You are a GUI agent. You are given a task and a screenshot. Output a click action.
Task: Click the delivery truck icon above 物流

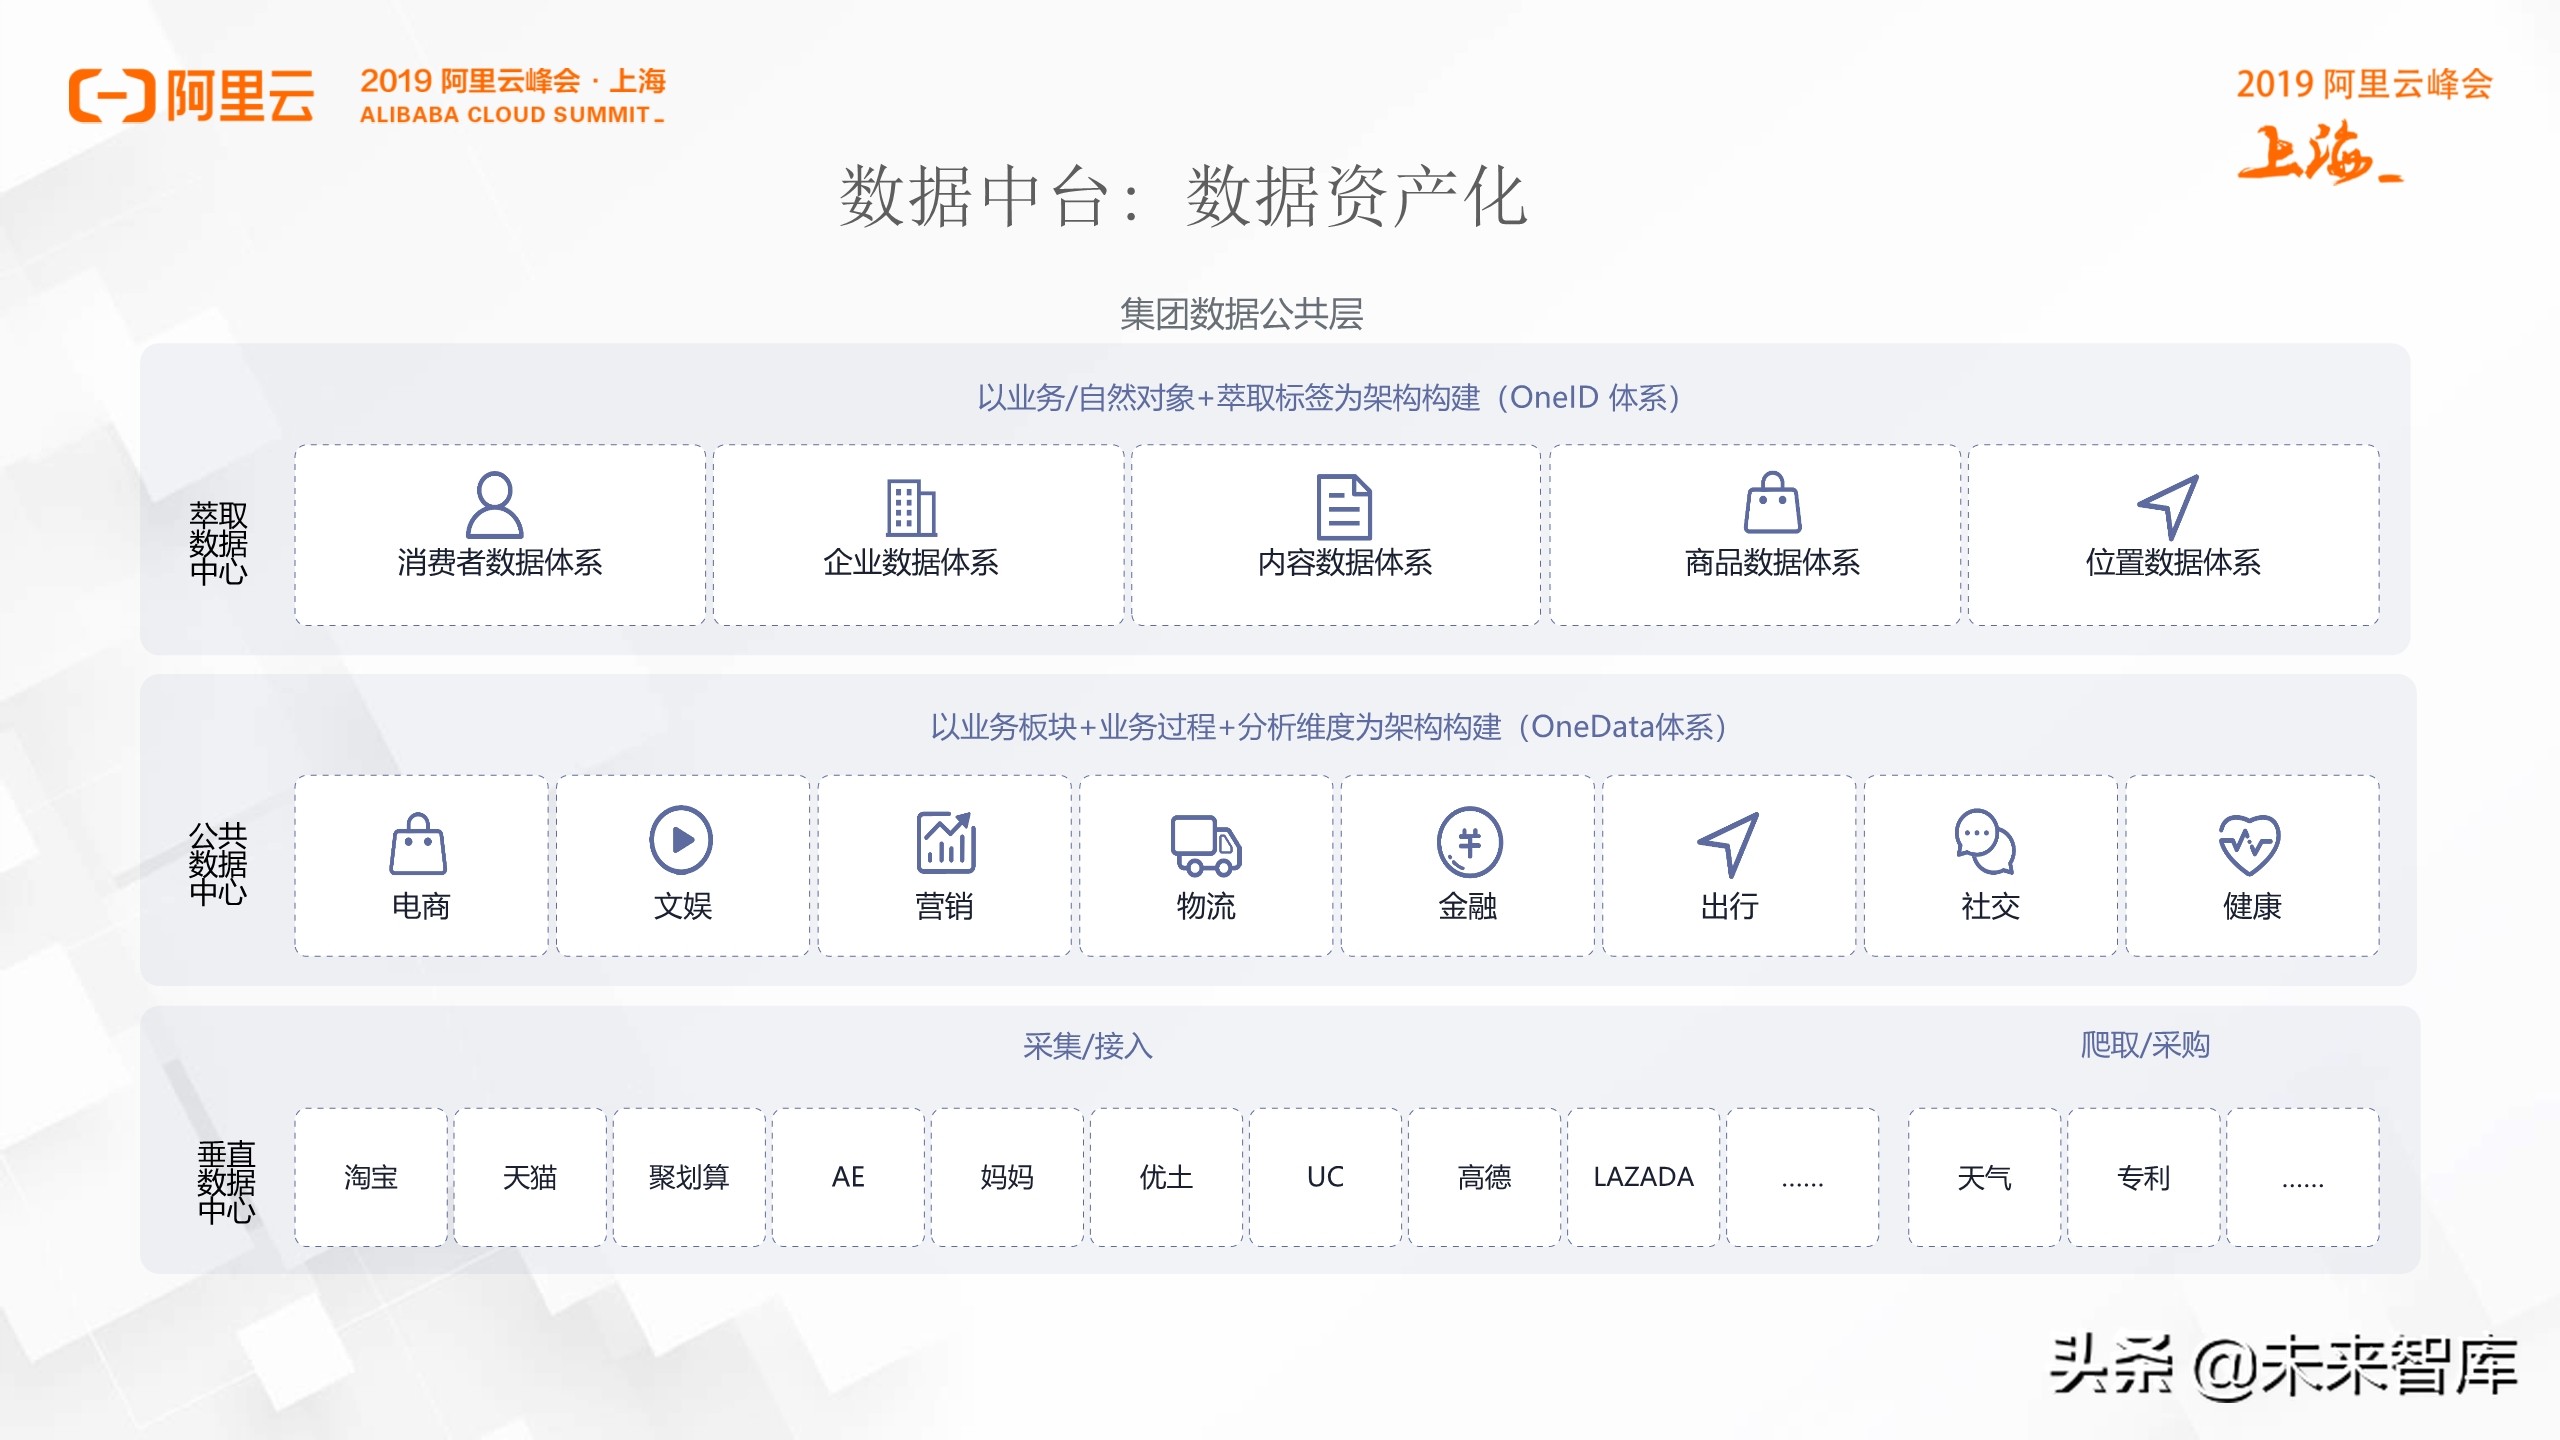1207,843
